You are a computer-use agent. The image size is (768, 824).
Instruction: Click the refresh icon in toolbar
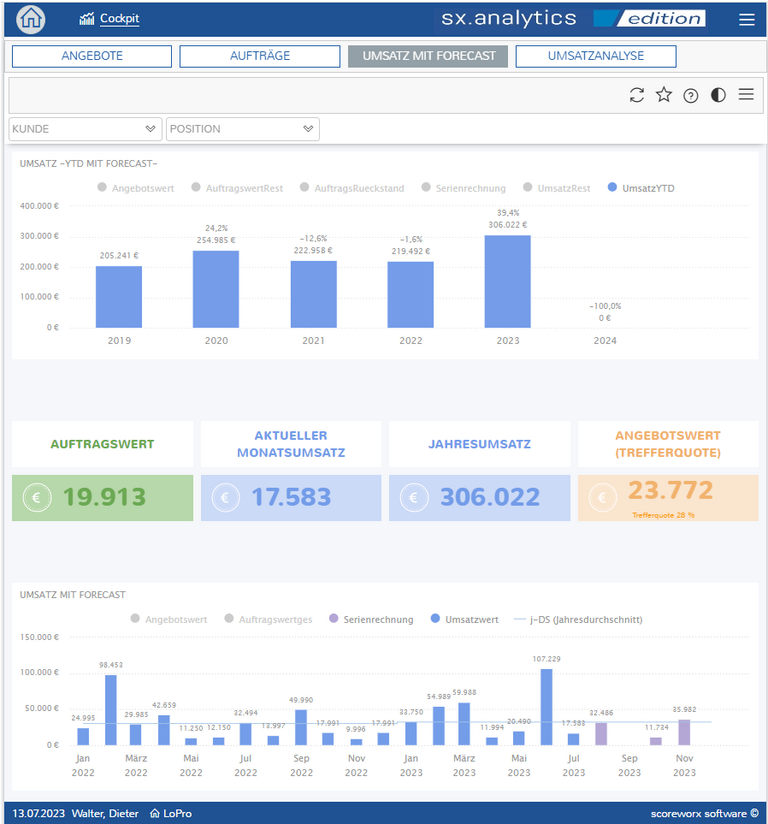click(637, 95)
